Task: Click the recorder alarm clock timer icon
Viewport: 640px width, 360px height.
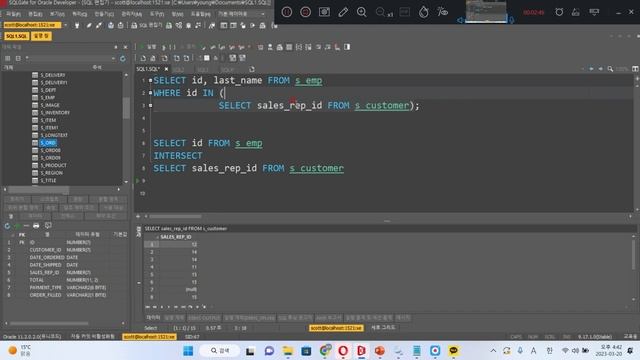Action: (x=559, y=12)
